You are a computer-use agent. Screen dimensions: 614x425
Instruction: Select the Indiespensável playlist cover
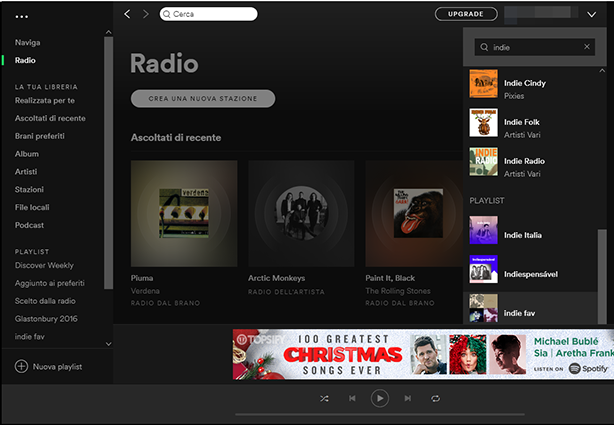click(x=484, y=269)
